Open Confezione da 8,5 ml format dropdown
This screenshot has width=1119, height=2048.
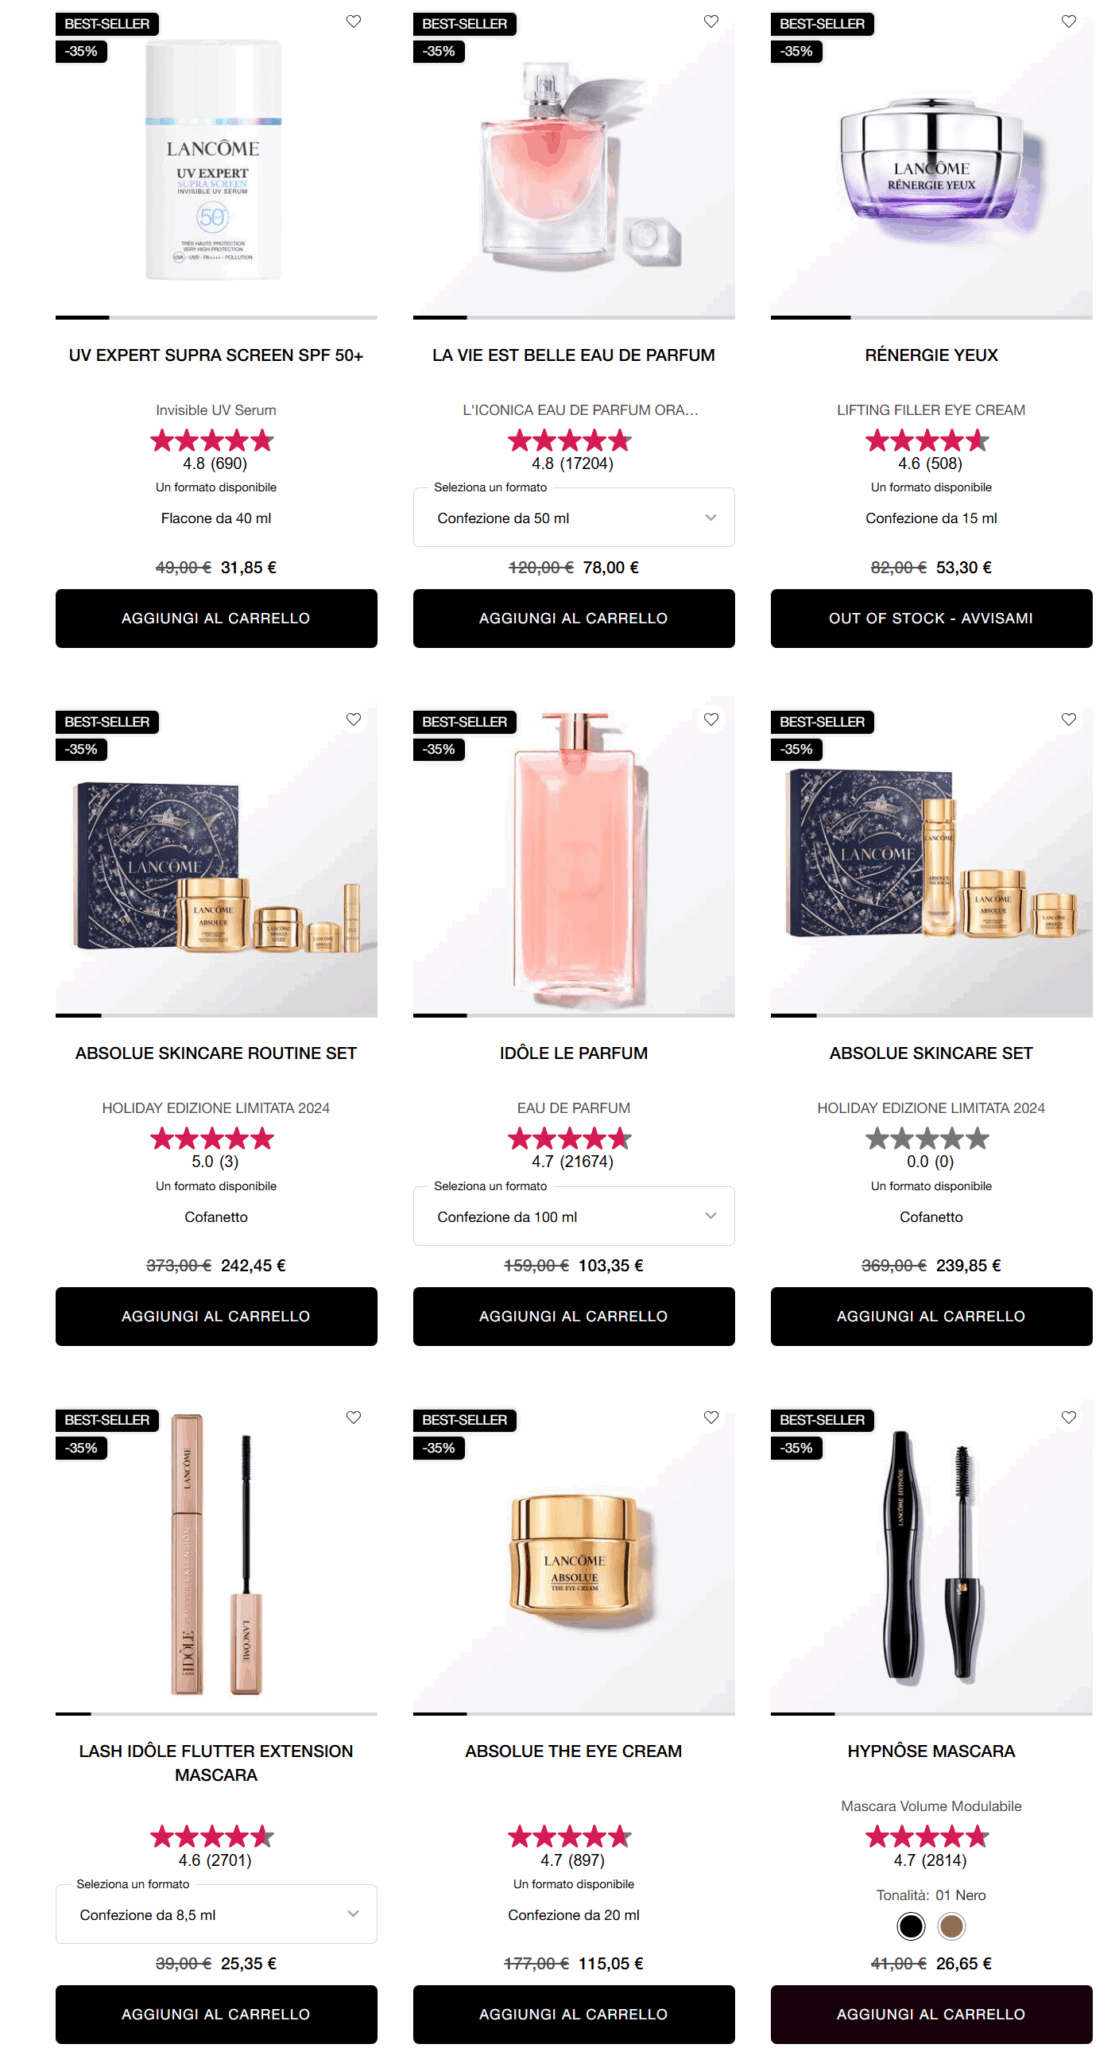coord(216,1914)
